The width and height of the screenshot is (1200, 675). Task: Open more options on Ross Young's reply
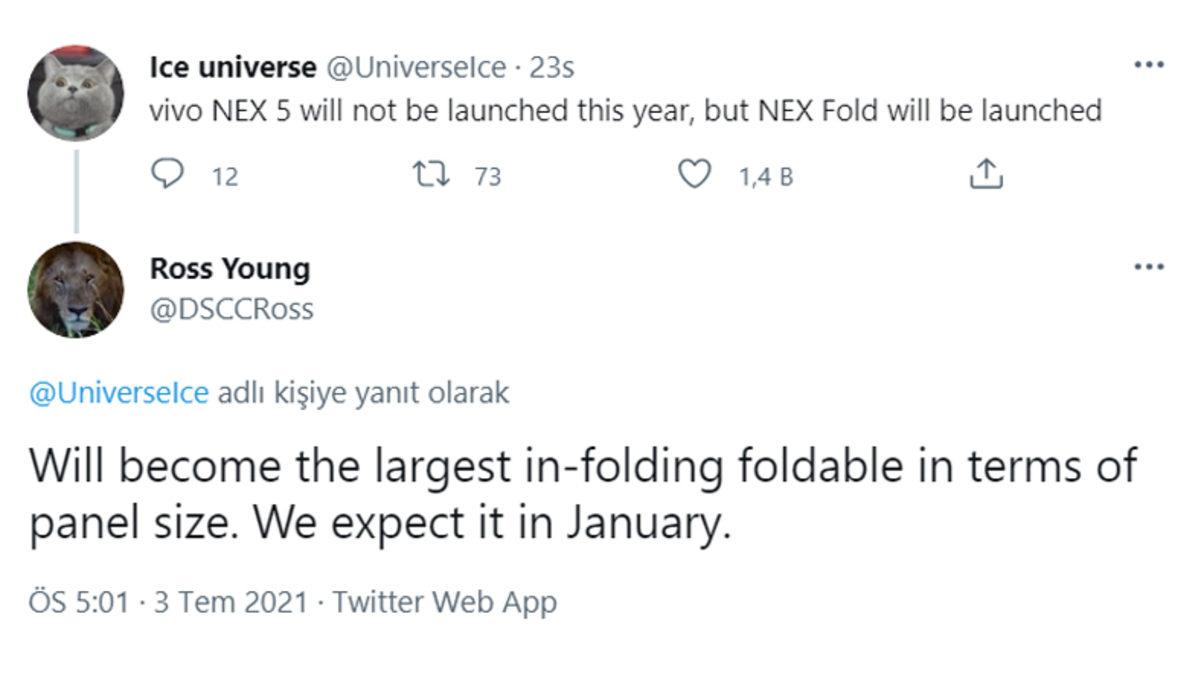tap(1149, 267)
